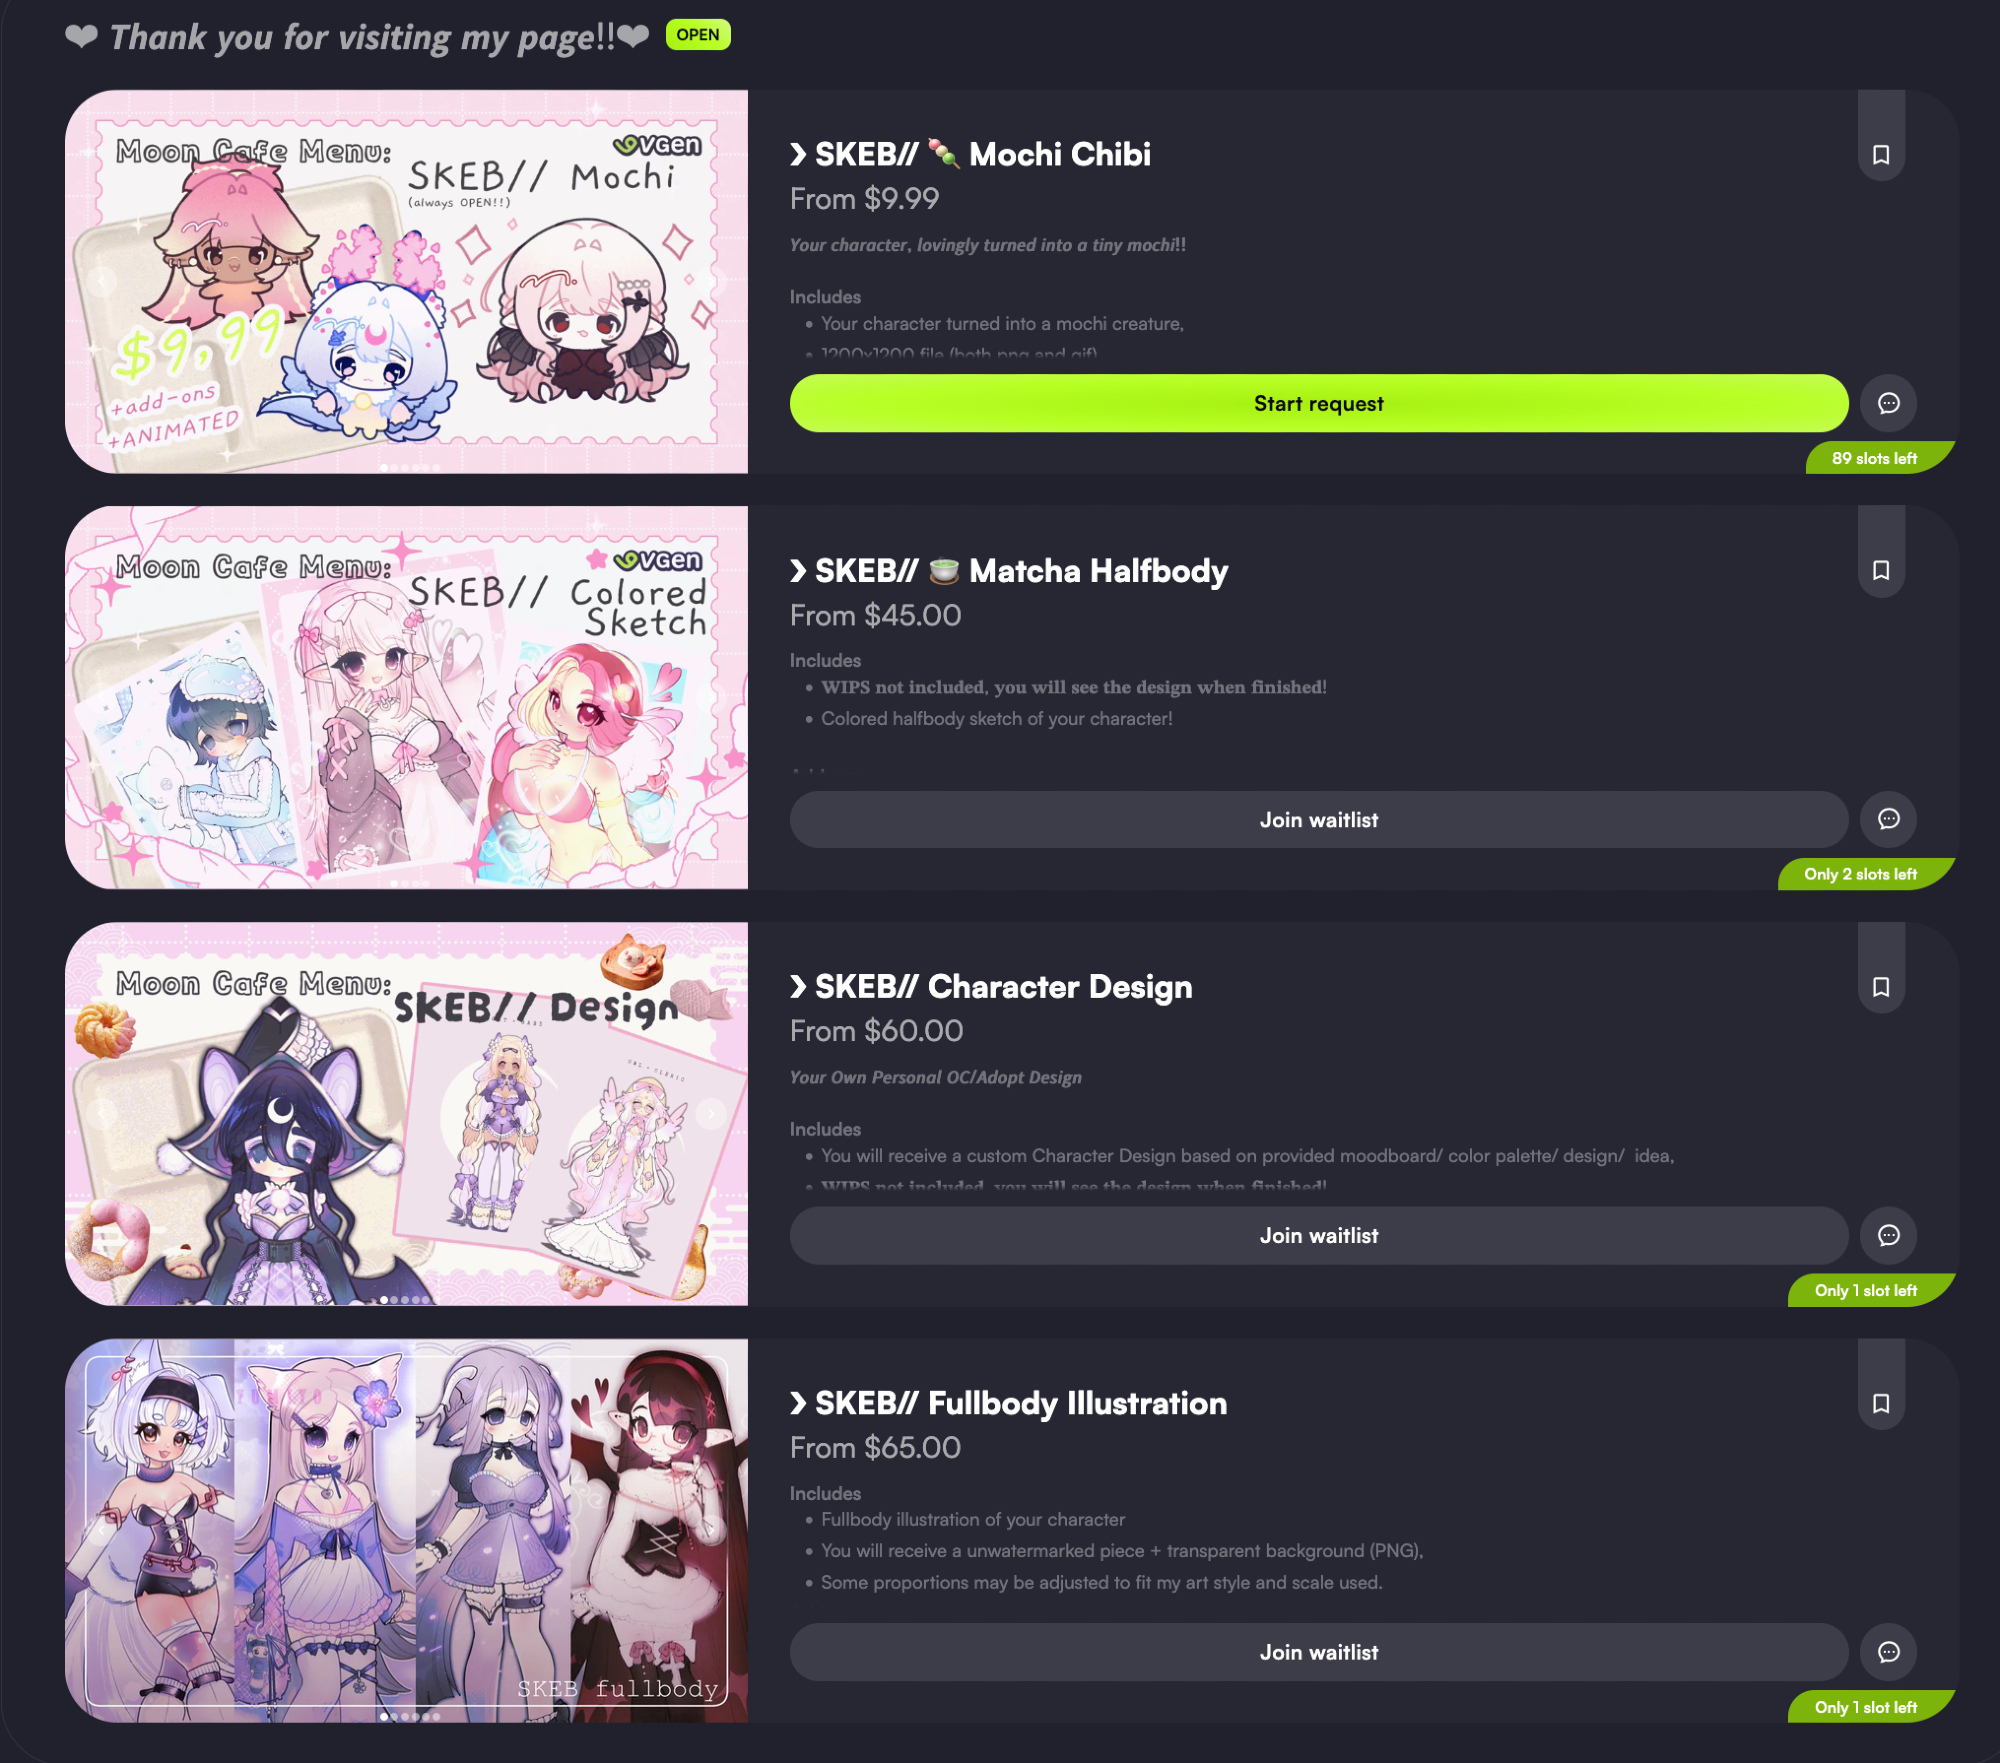Bookmark the Mochi Chibi service
2000x1763 pixels.
(x=1881, y=155)
